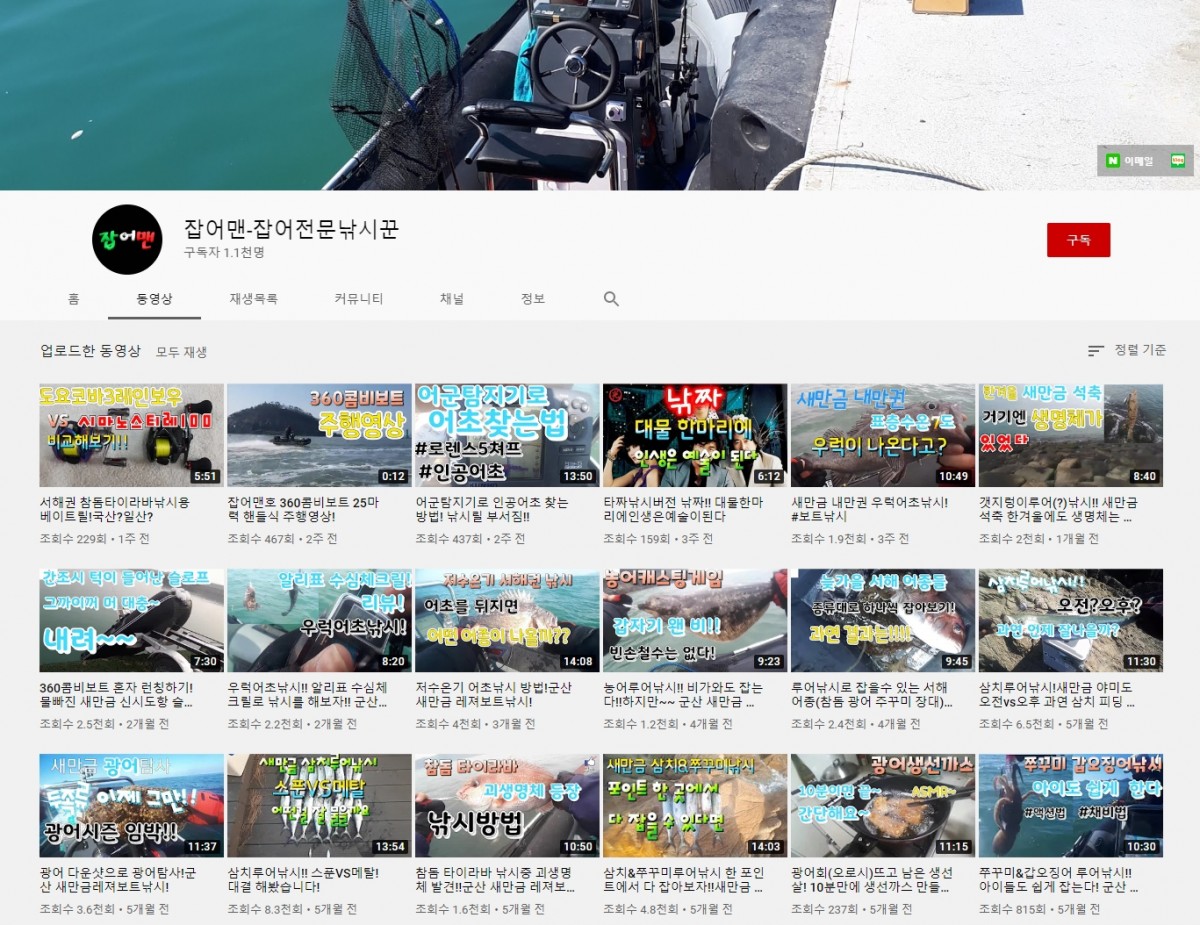Switch to the 재생목록 tab

(x=253, y=299)
